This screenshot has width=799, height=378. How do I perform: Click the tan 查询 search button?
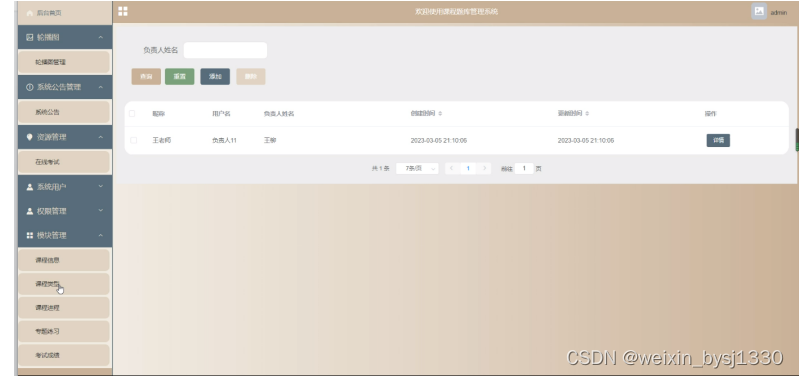click(146, 76)
